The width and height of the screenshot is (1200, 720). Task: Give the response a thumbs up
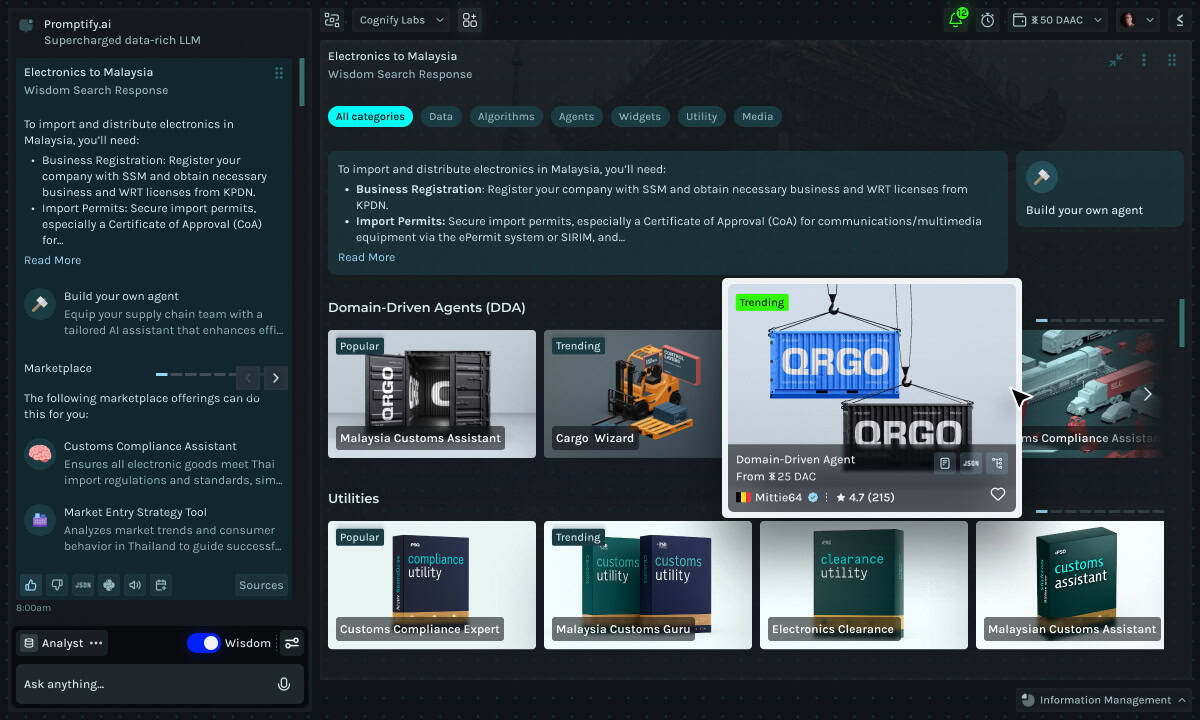(31, 585)
